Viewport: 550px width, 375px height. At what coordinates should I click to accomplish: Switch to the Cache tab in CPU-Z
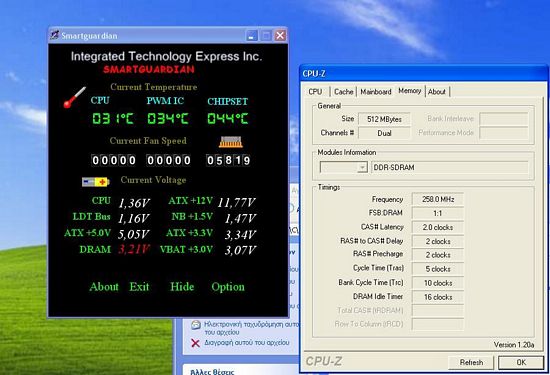(x=343, y=92)
